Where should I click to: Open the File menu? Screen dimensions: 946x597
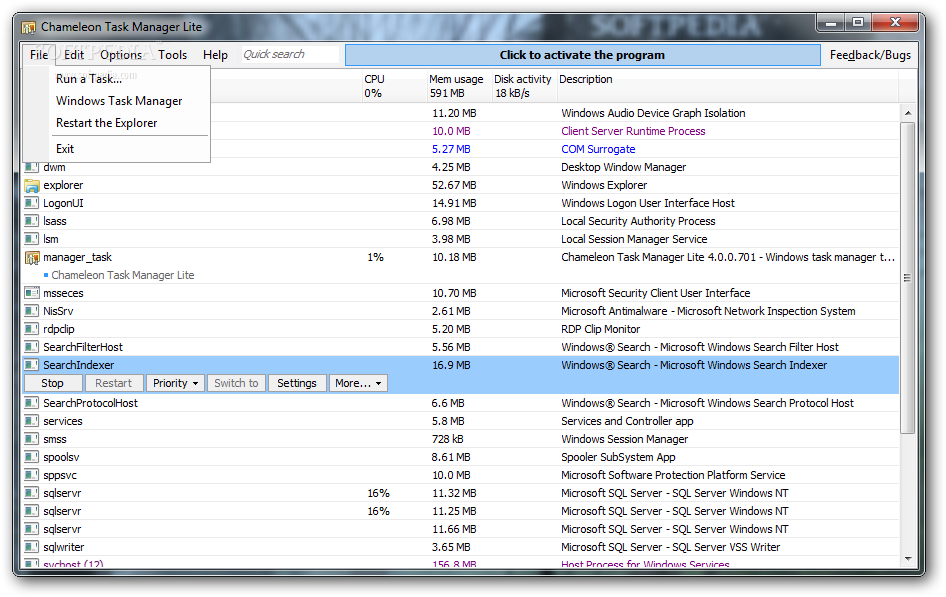tap(39, 55)
